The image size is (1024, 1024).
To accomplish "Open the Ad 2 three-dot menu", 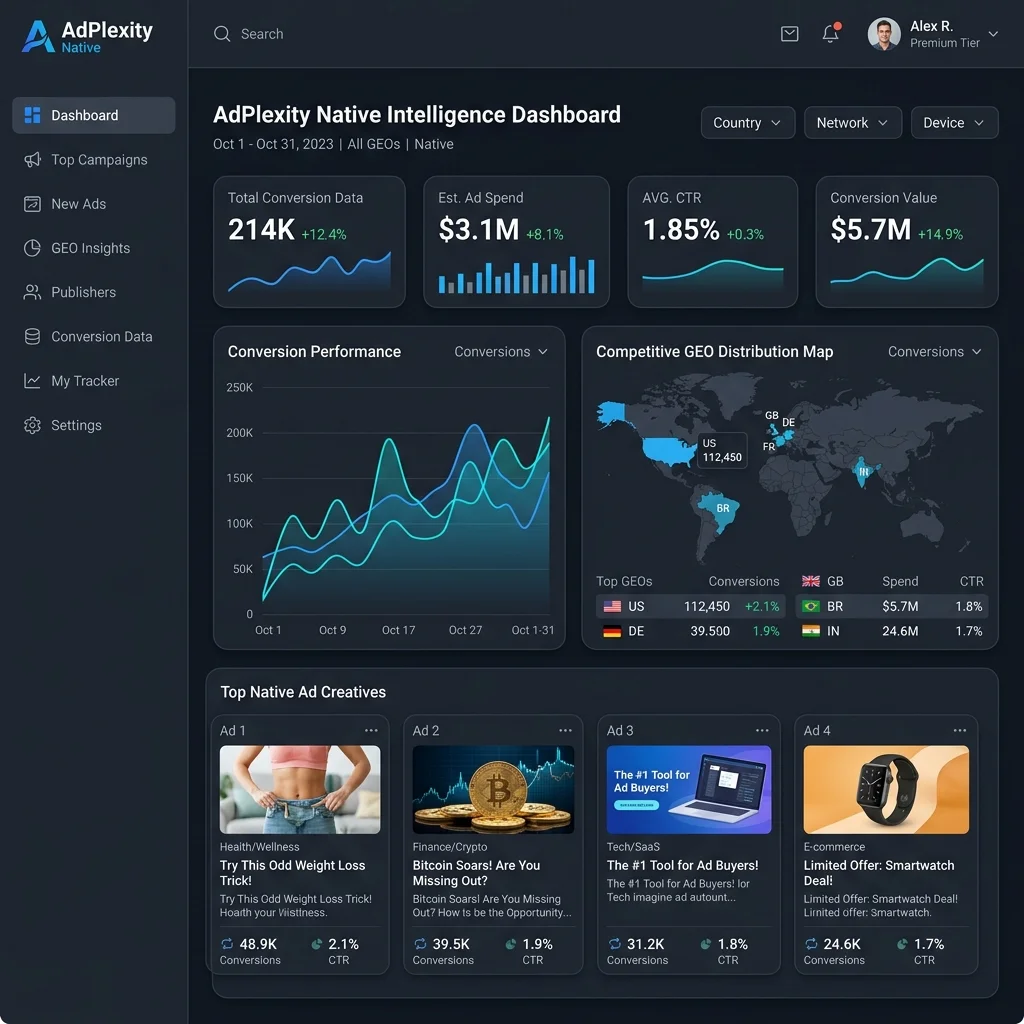I will [x=565, y=730].
